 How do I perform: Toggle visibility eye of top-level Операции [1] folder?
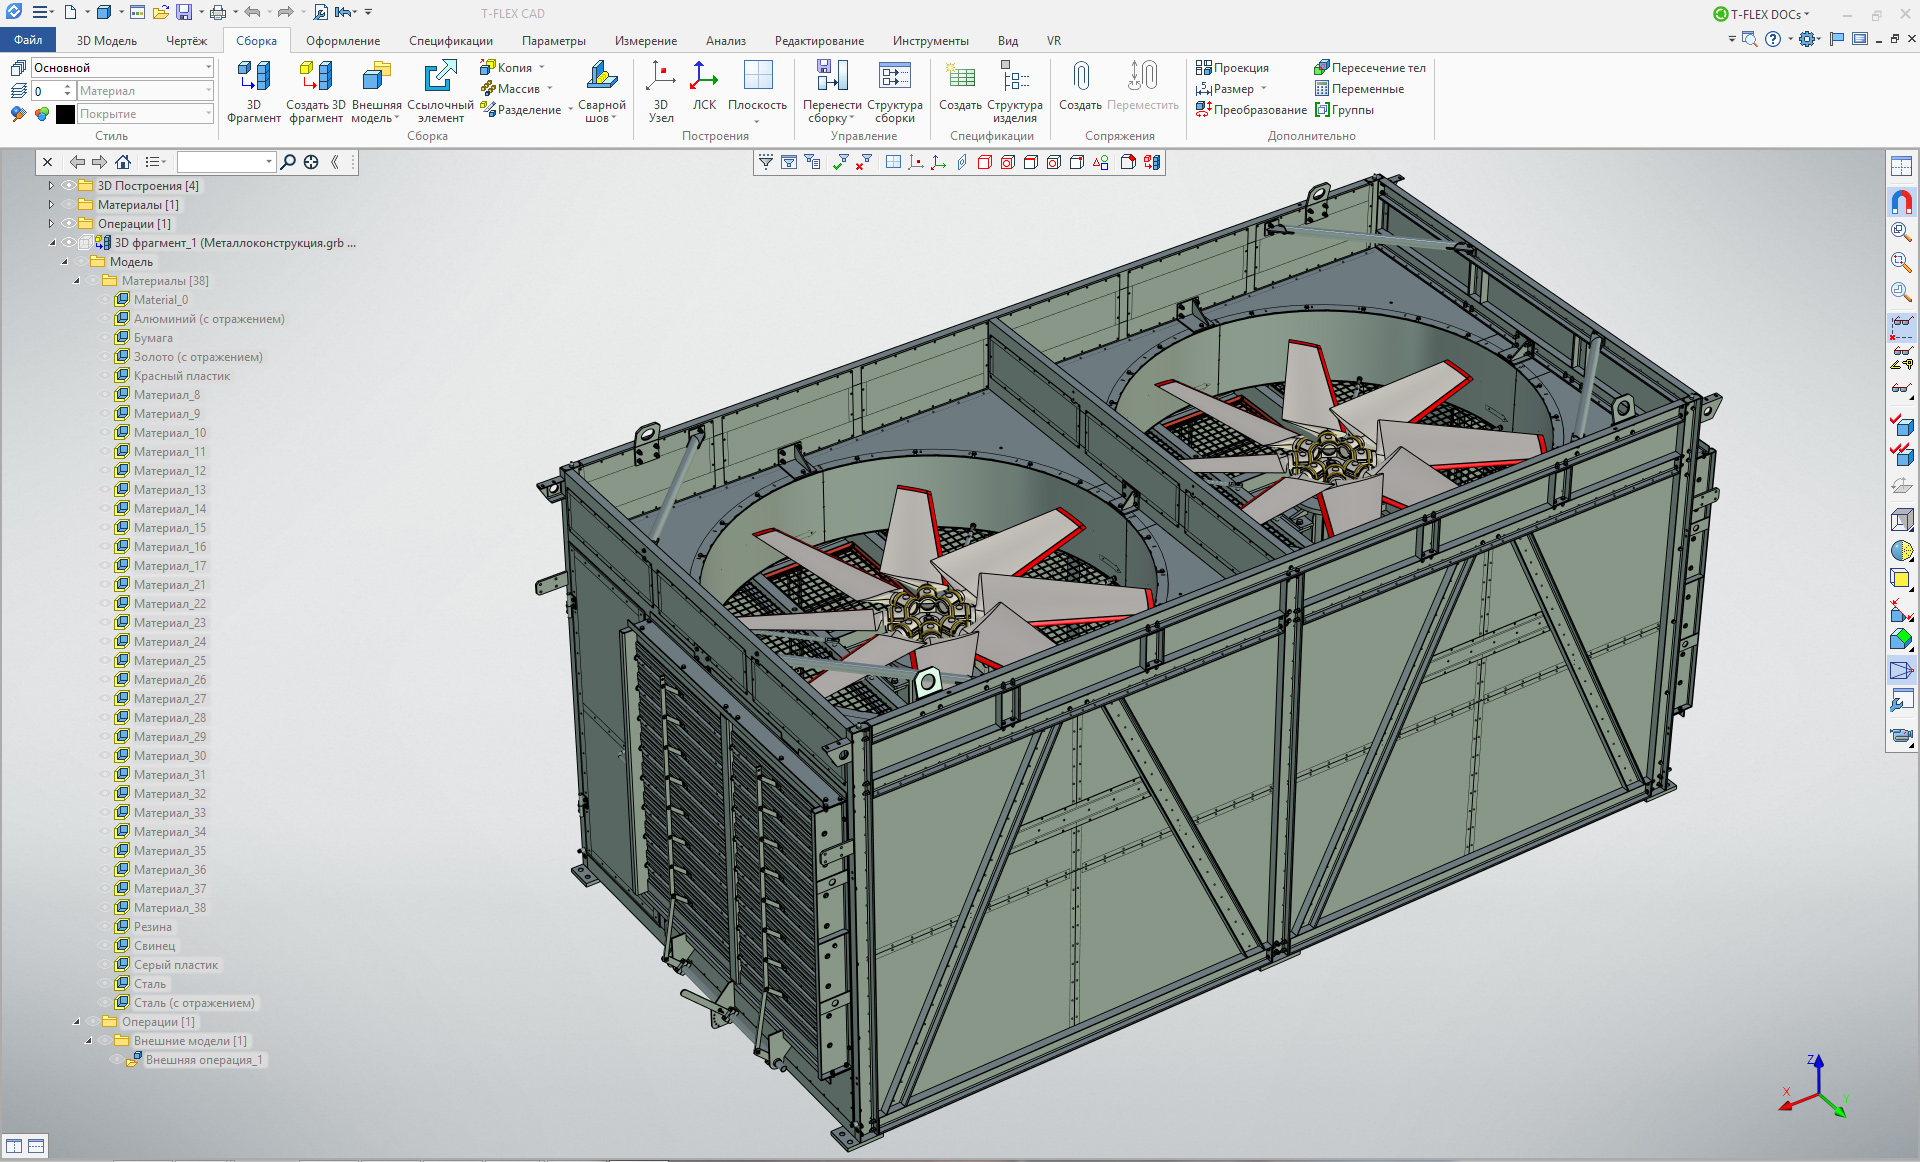point(68,224)
